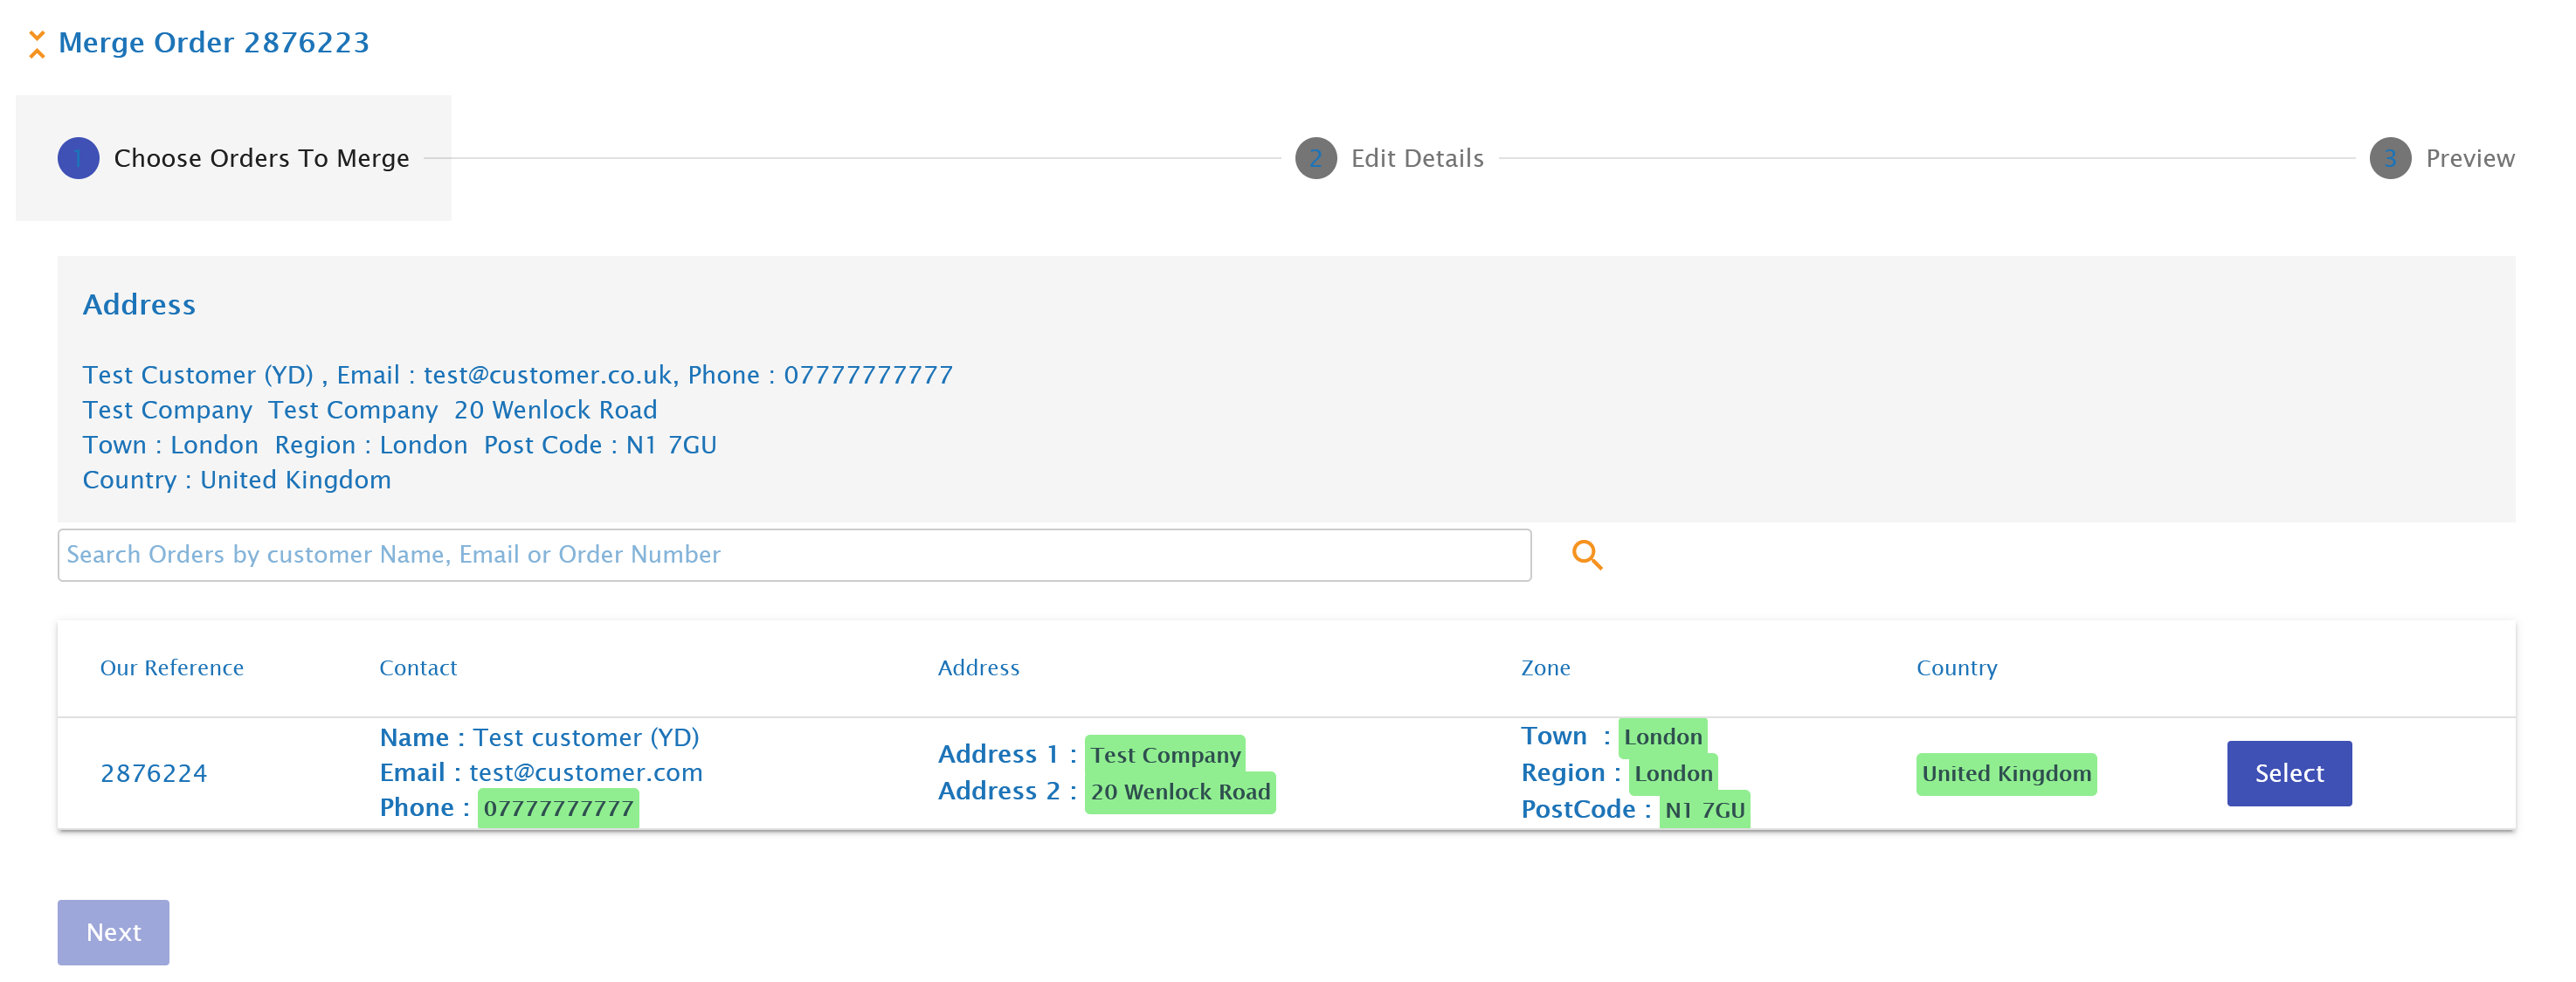Screen dimensions: 2576x982
Task: Focus the Search Orders input field
Action: [x=793, y=555]
